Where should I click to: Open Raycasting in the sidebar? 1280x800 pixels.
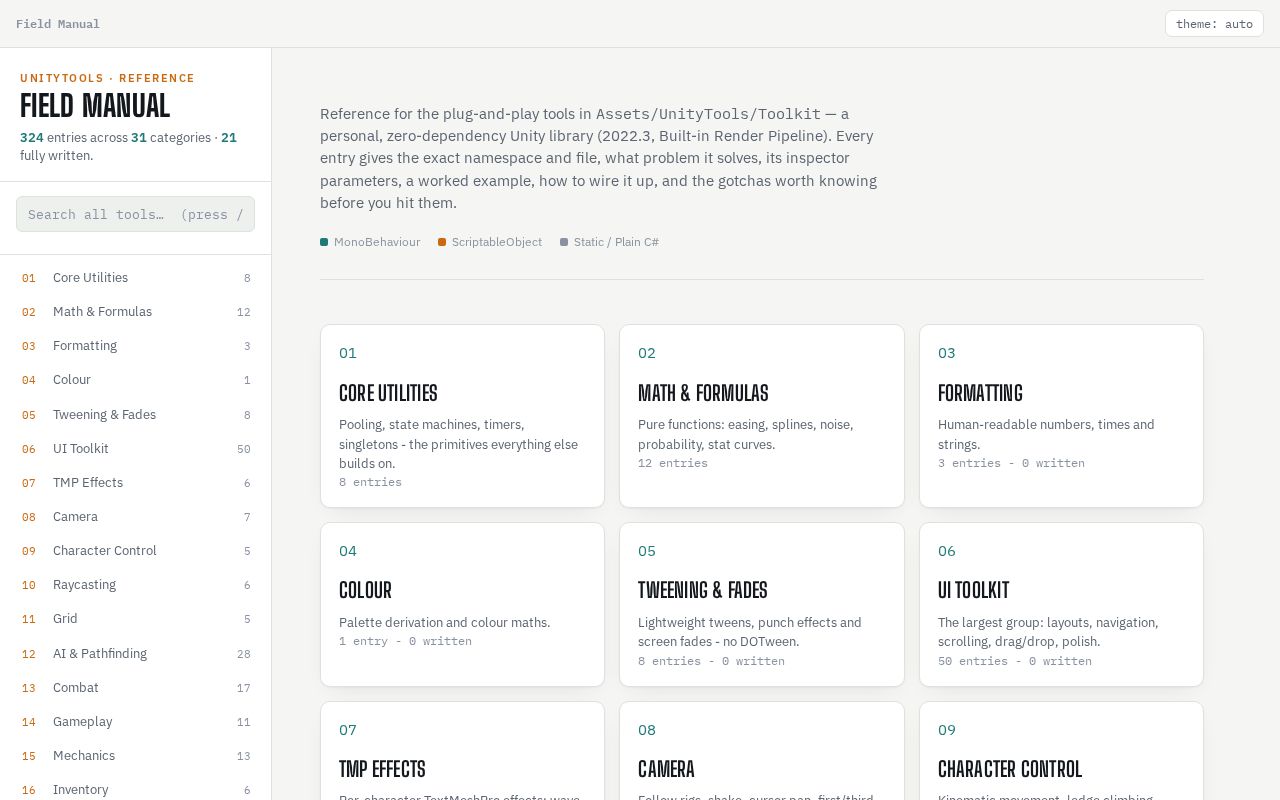[135, 585]
